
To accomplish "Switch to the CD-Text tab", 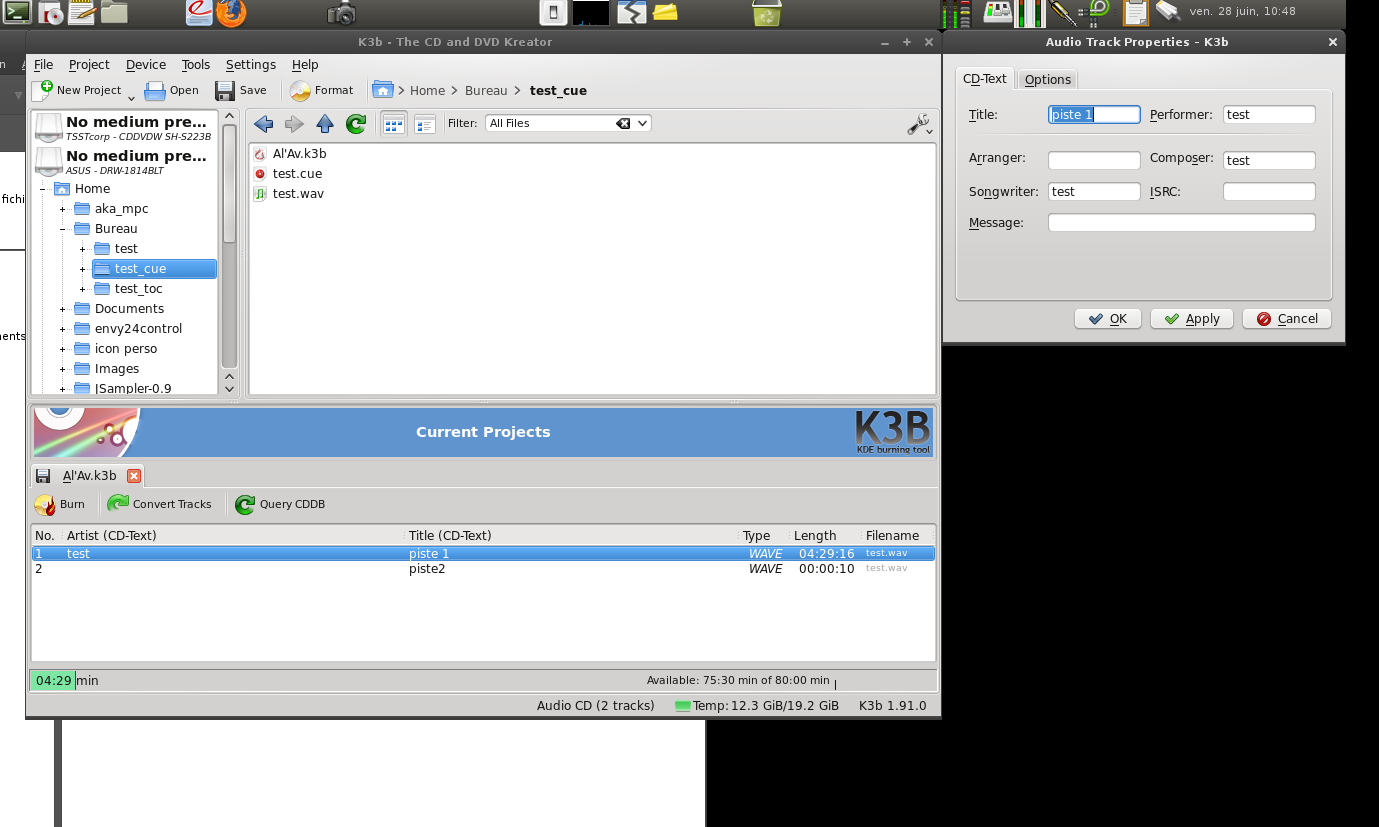I will (x=985, y=79).
